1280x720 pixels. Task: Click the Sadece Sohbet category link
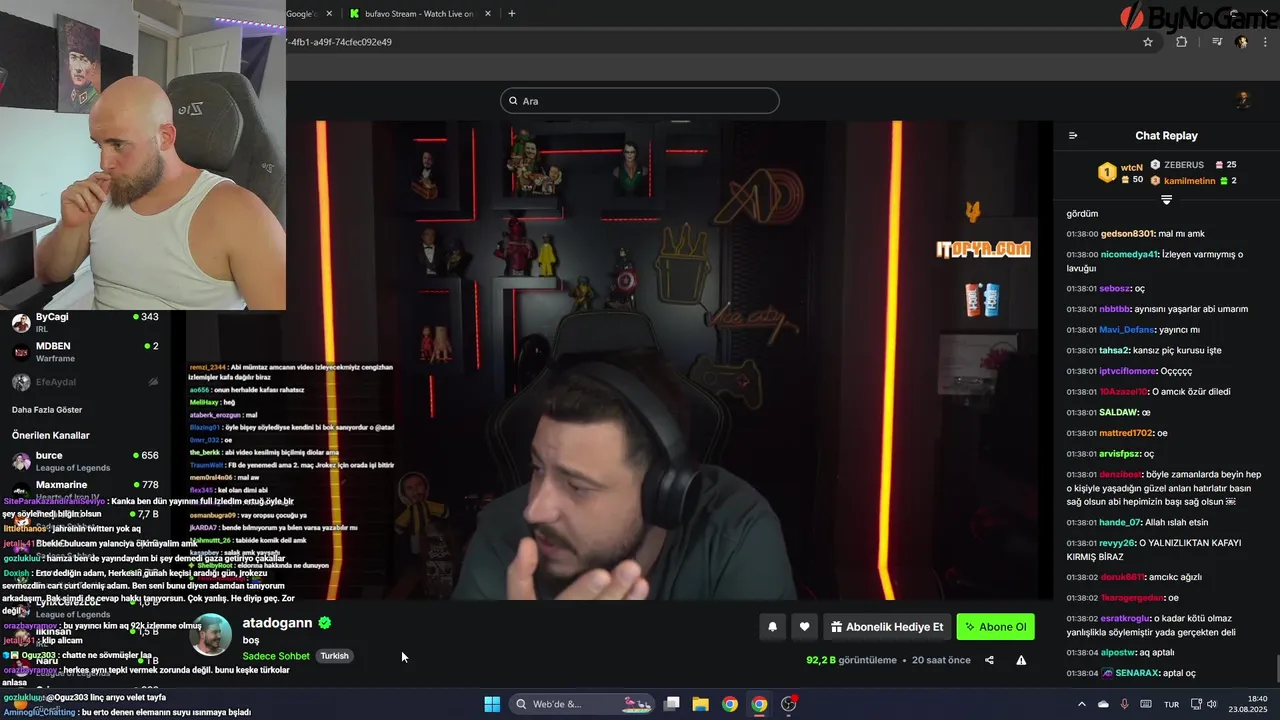[x=276, y=656]
